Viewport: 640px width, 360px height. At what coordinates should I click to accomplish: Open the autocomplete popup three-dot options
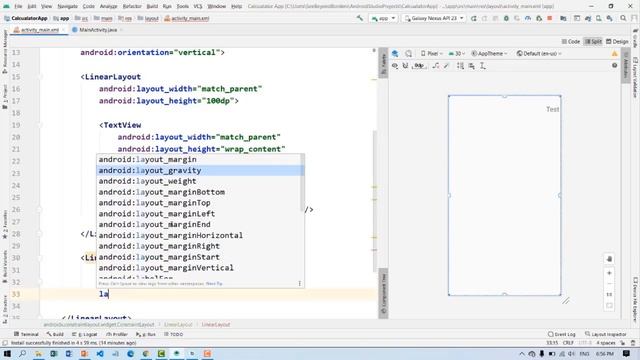click(300, 283)
